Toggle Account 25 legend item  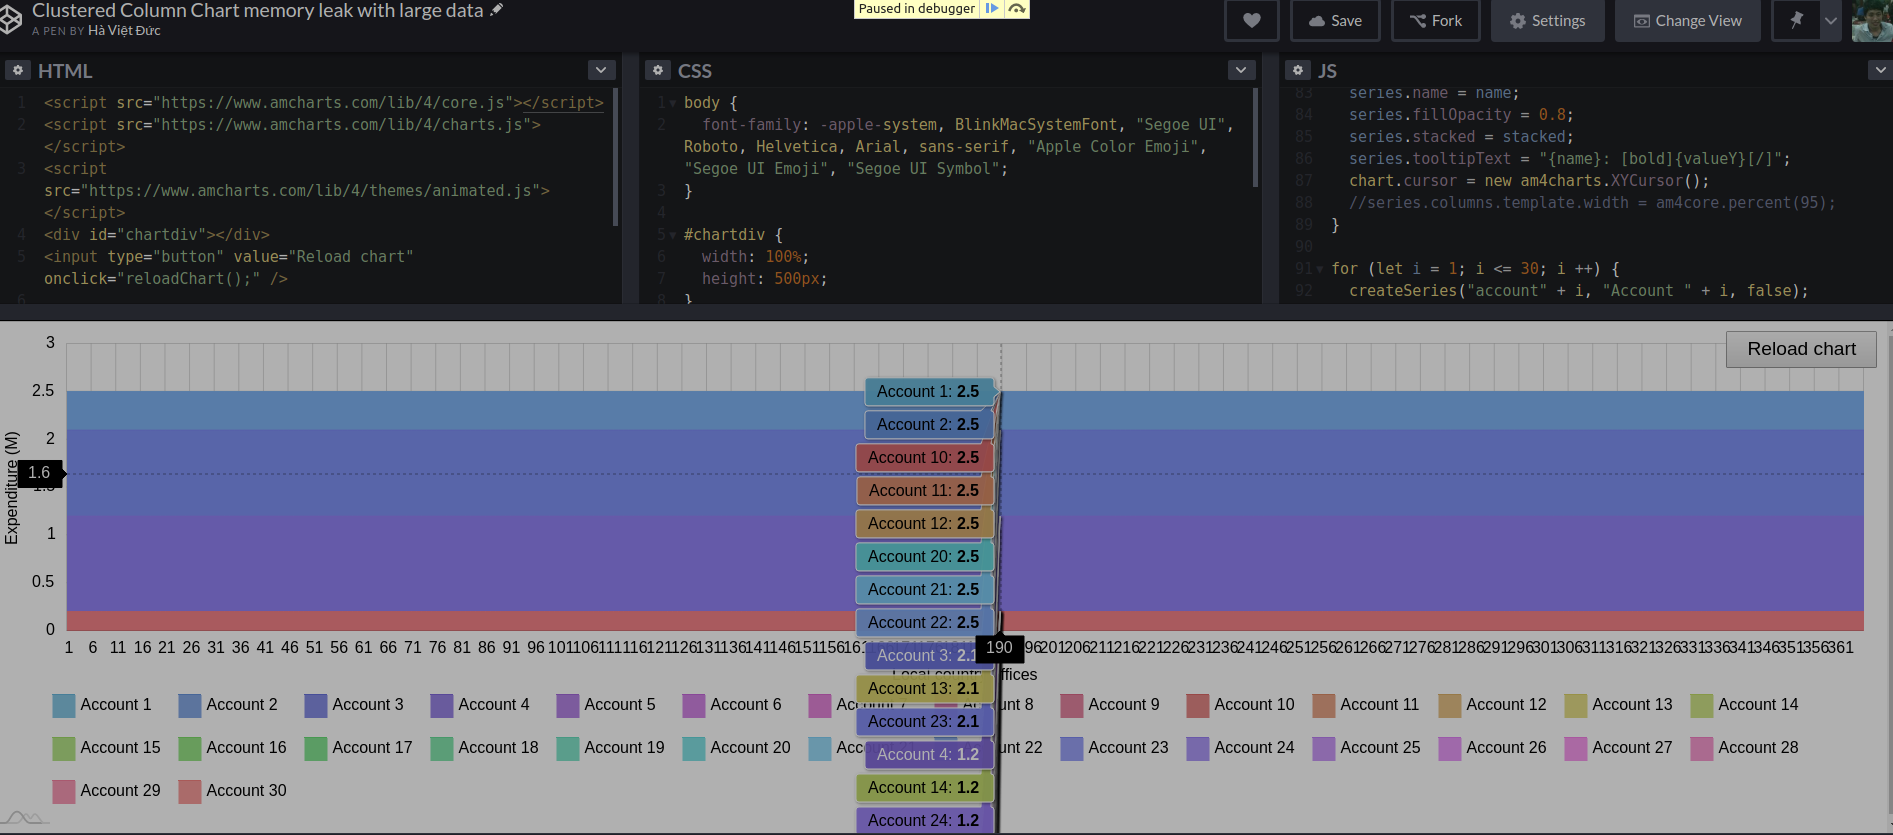pyautogui.click(x=1366, y=748)
